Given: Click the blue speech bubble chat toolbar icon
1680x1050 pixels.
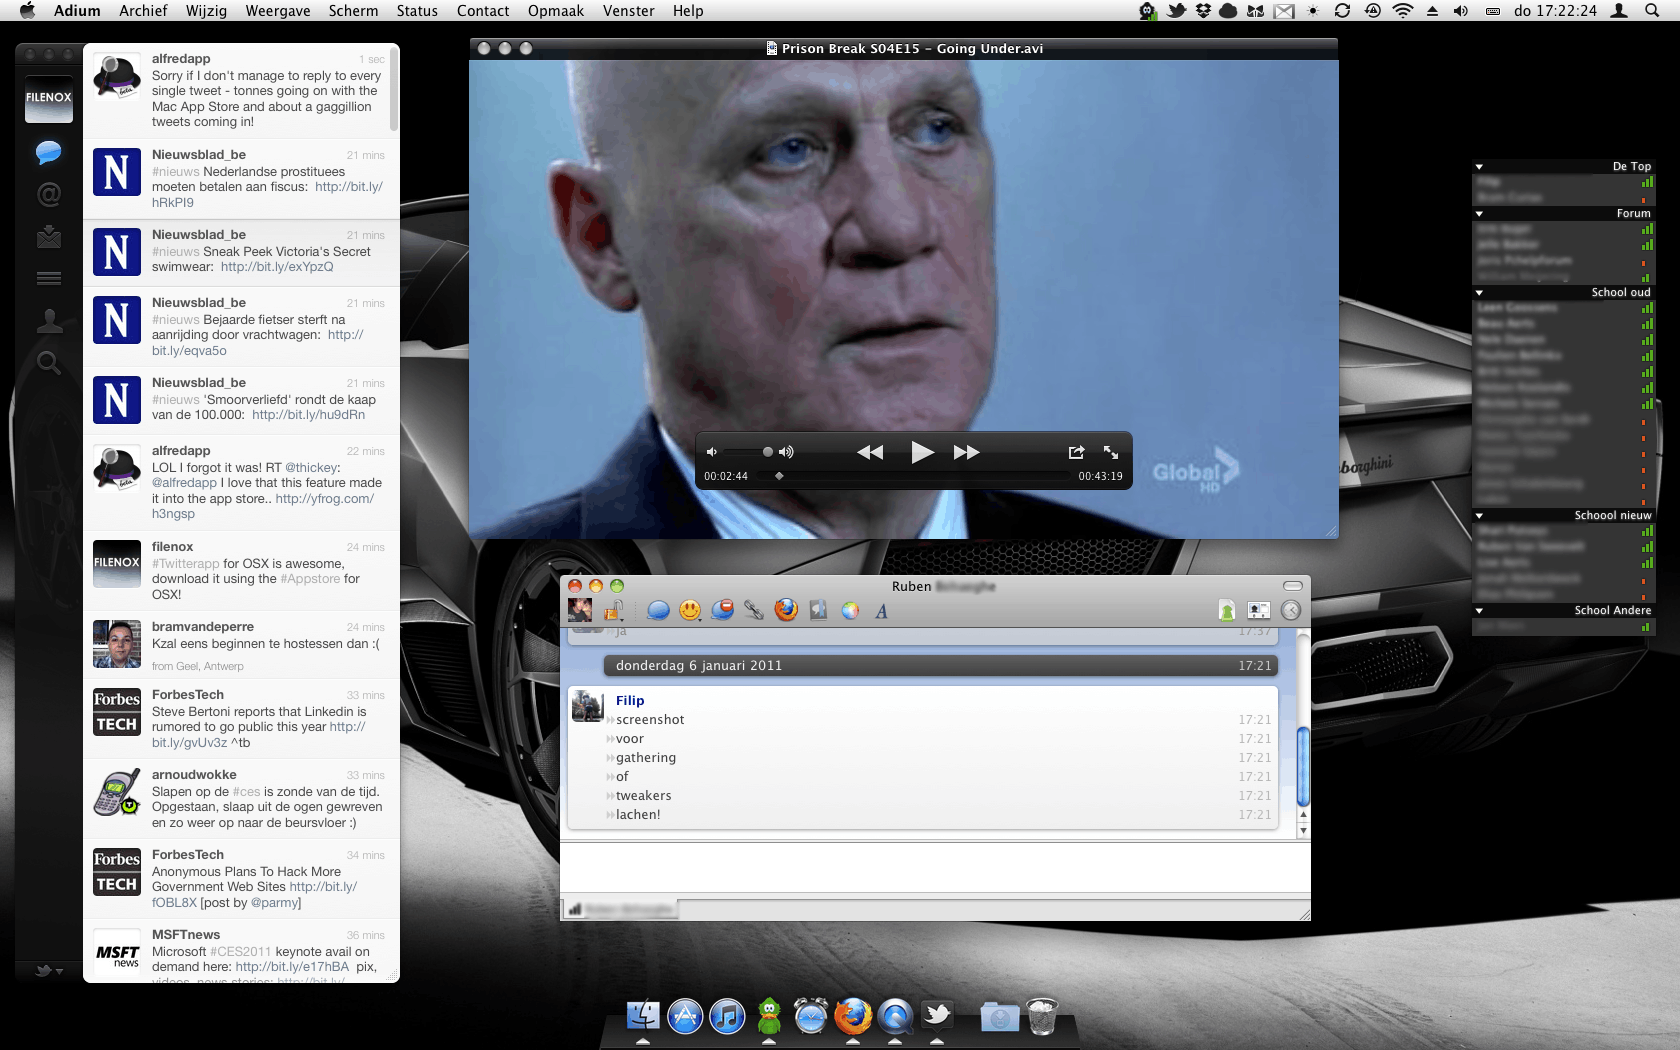Looking at the screenshot, I should 658,610.
